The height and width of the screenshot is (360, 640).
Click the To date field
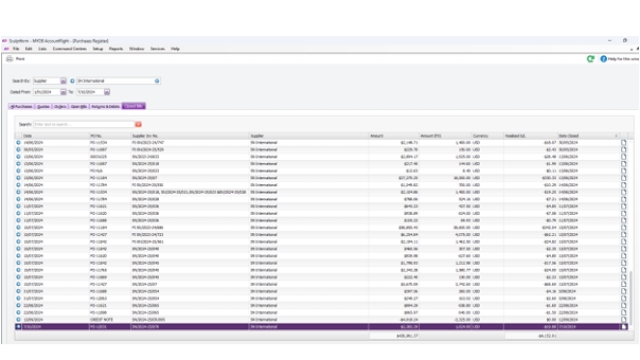pos(90,92)
